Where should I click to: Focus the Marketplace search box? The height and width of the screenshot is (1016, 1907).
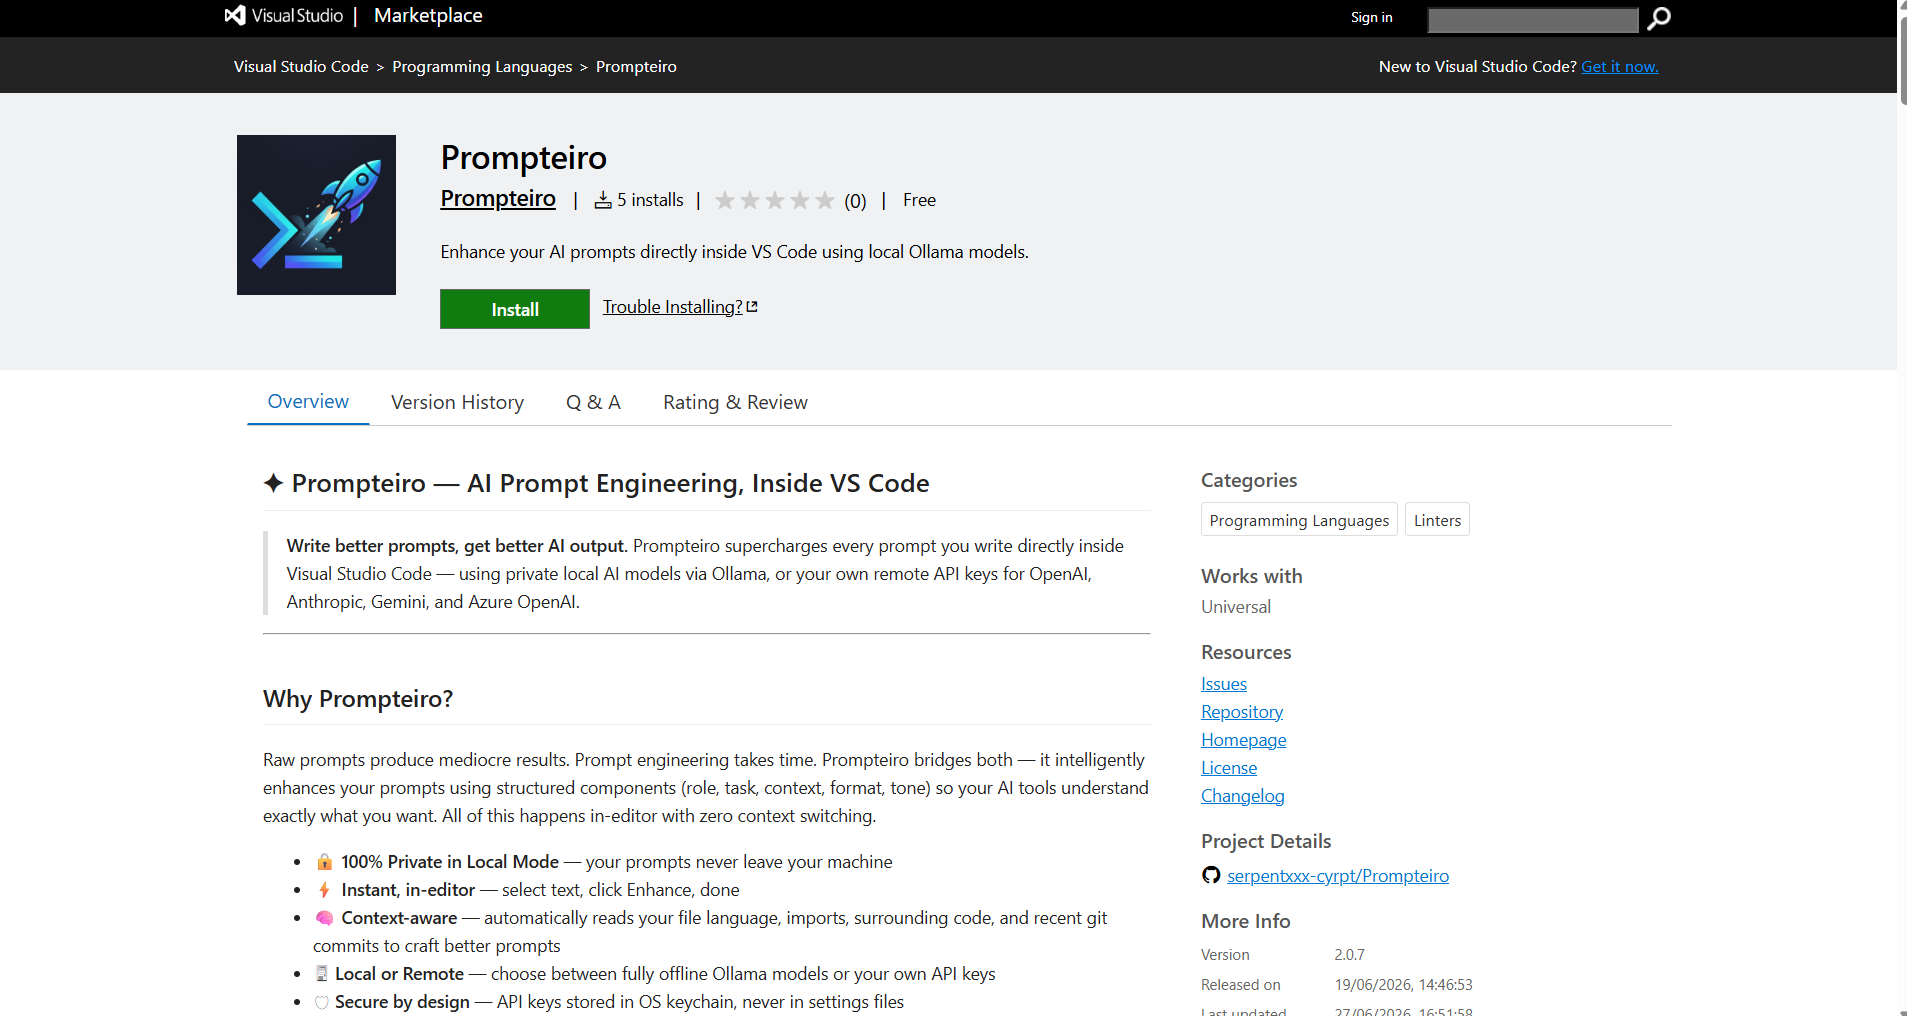tap(1533, 19)
